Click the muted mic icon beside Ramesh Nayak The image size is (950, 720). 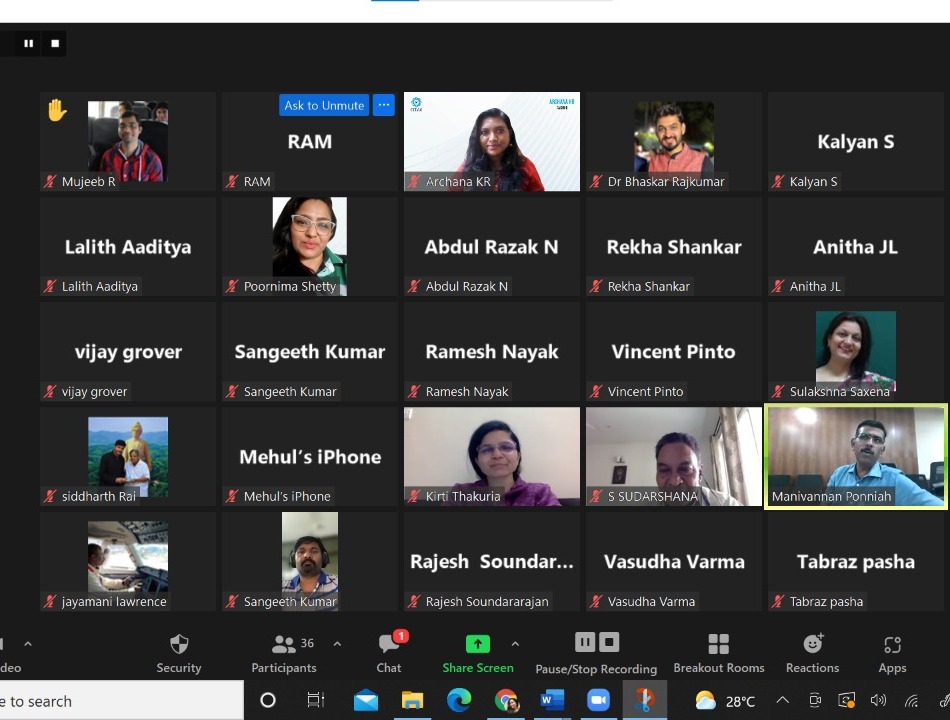pyautogui.click(x=414, y=392)
